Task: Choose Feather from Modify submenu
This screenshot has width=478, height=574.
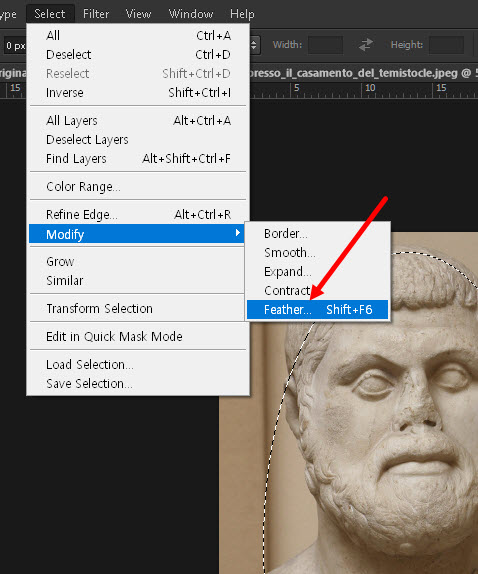Action: (317, 310)
